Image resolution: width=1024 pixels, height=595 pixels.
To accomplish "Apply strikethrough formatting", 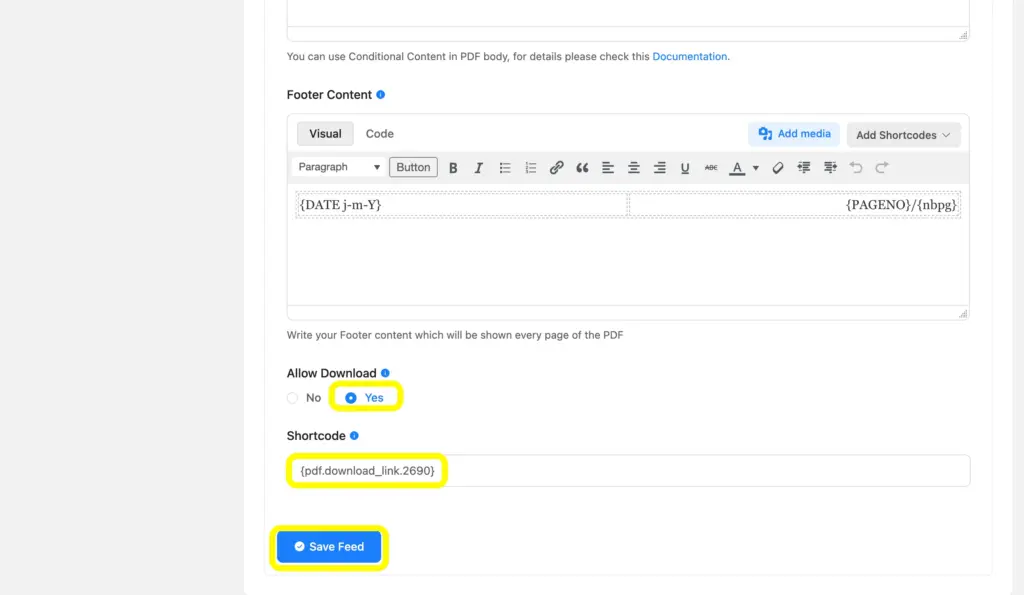I will coord(711,168).
